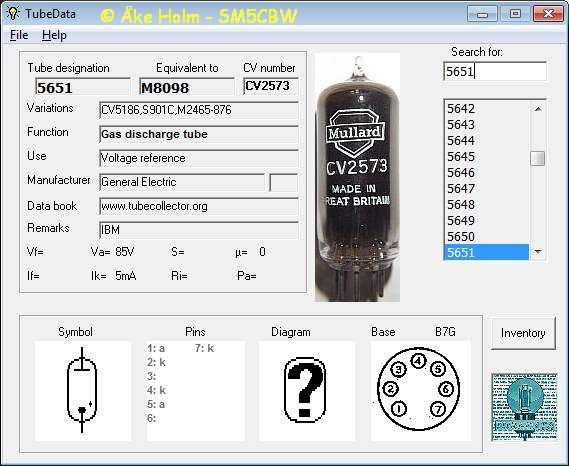Image resolution: width=569 pixels, height=466 pixels.
Task: Click pin 4 on the base diagram
Action: [418, 361]
